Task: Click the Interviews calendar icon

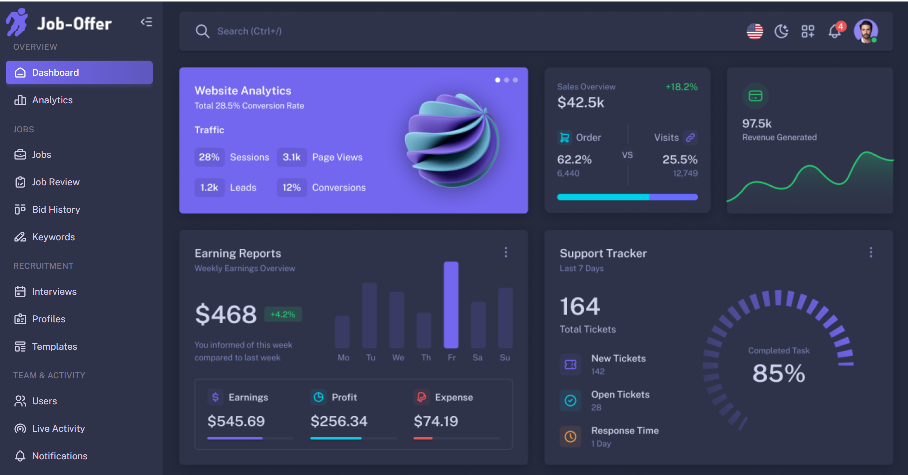Action: click(x=20, y=291)
